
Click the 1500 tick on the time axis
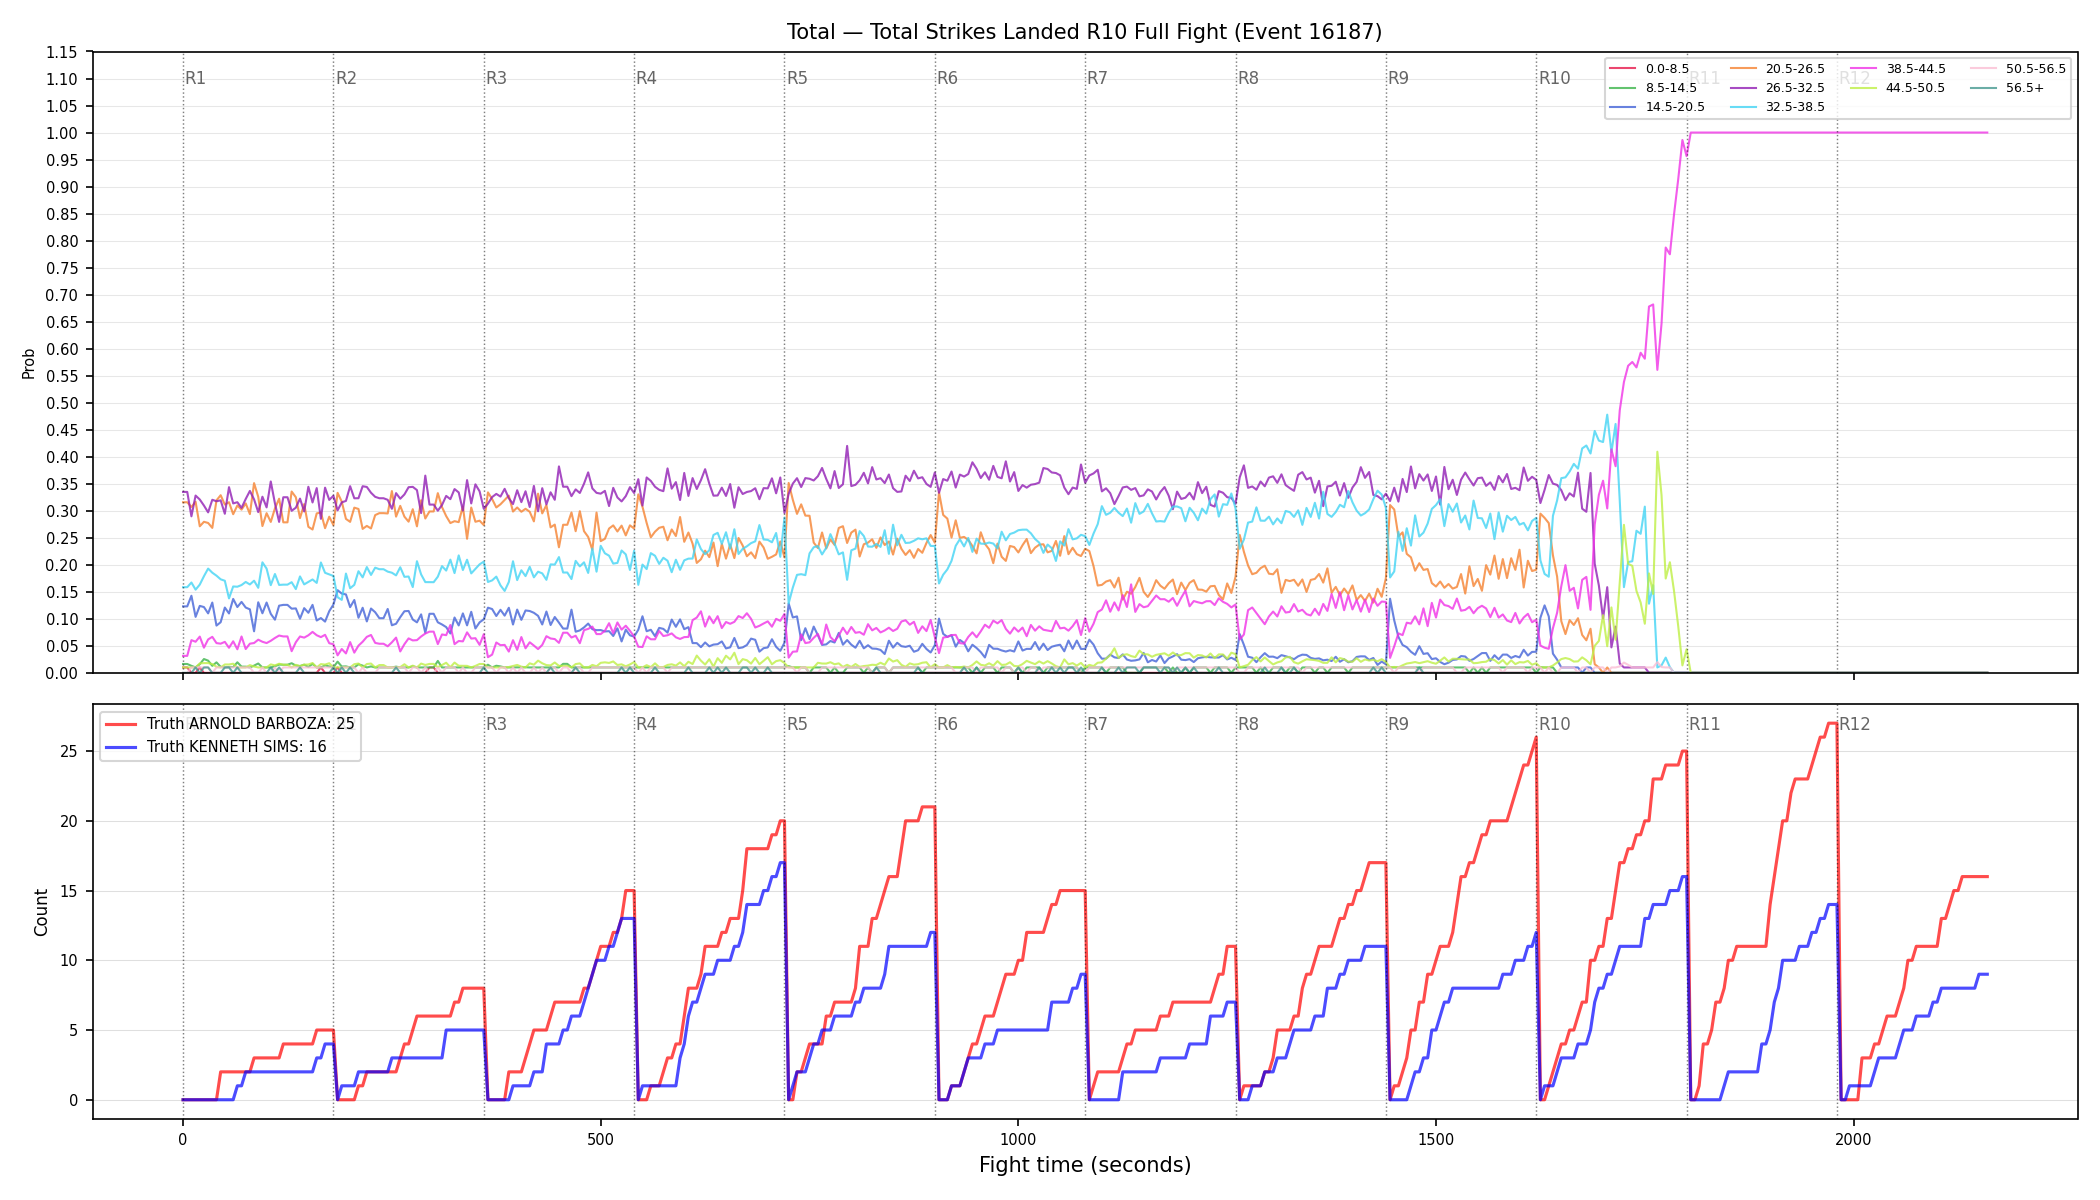click(1436, 1139)
